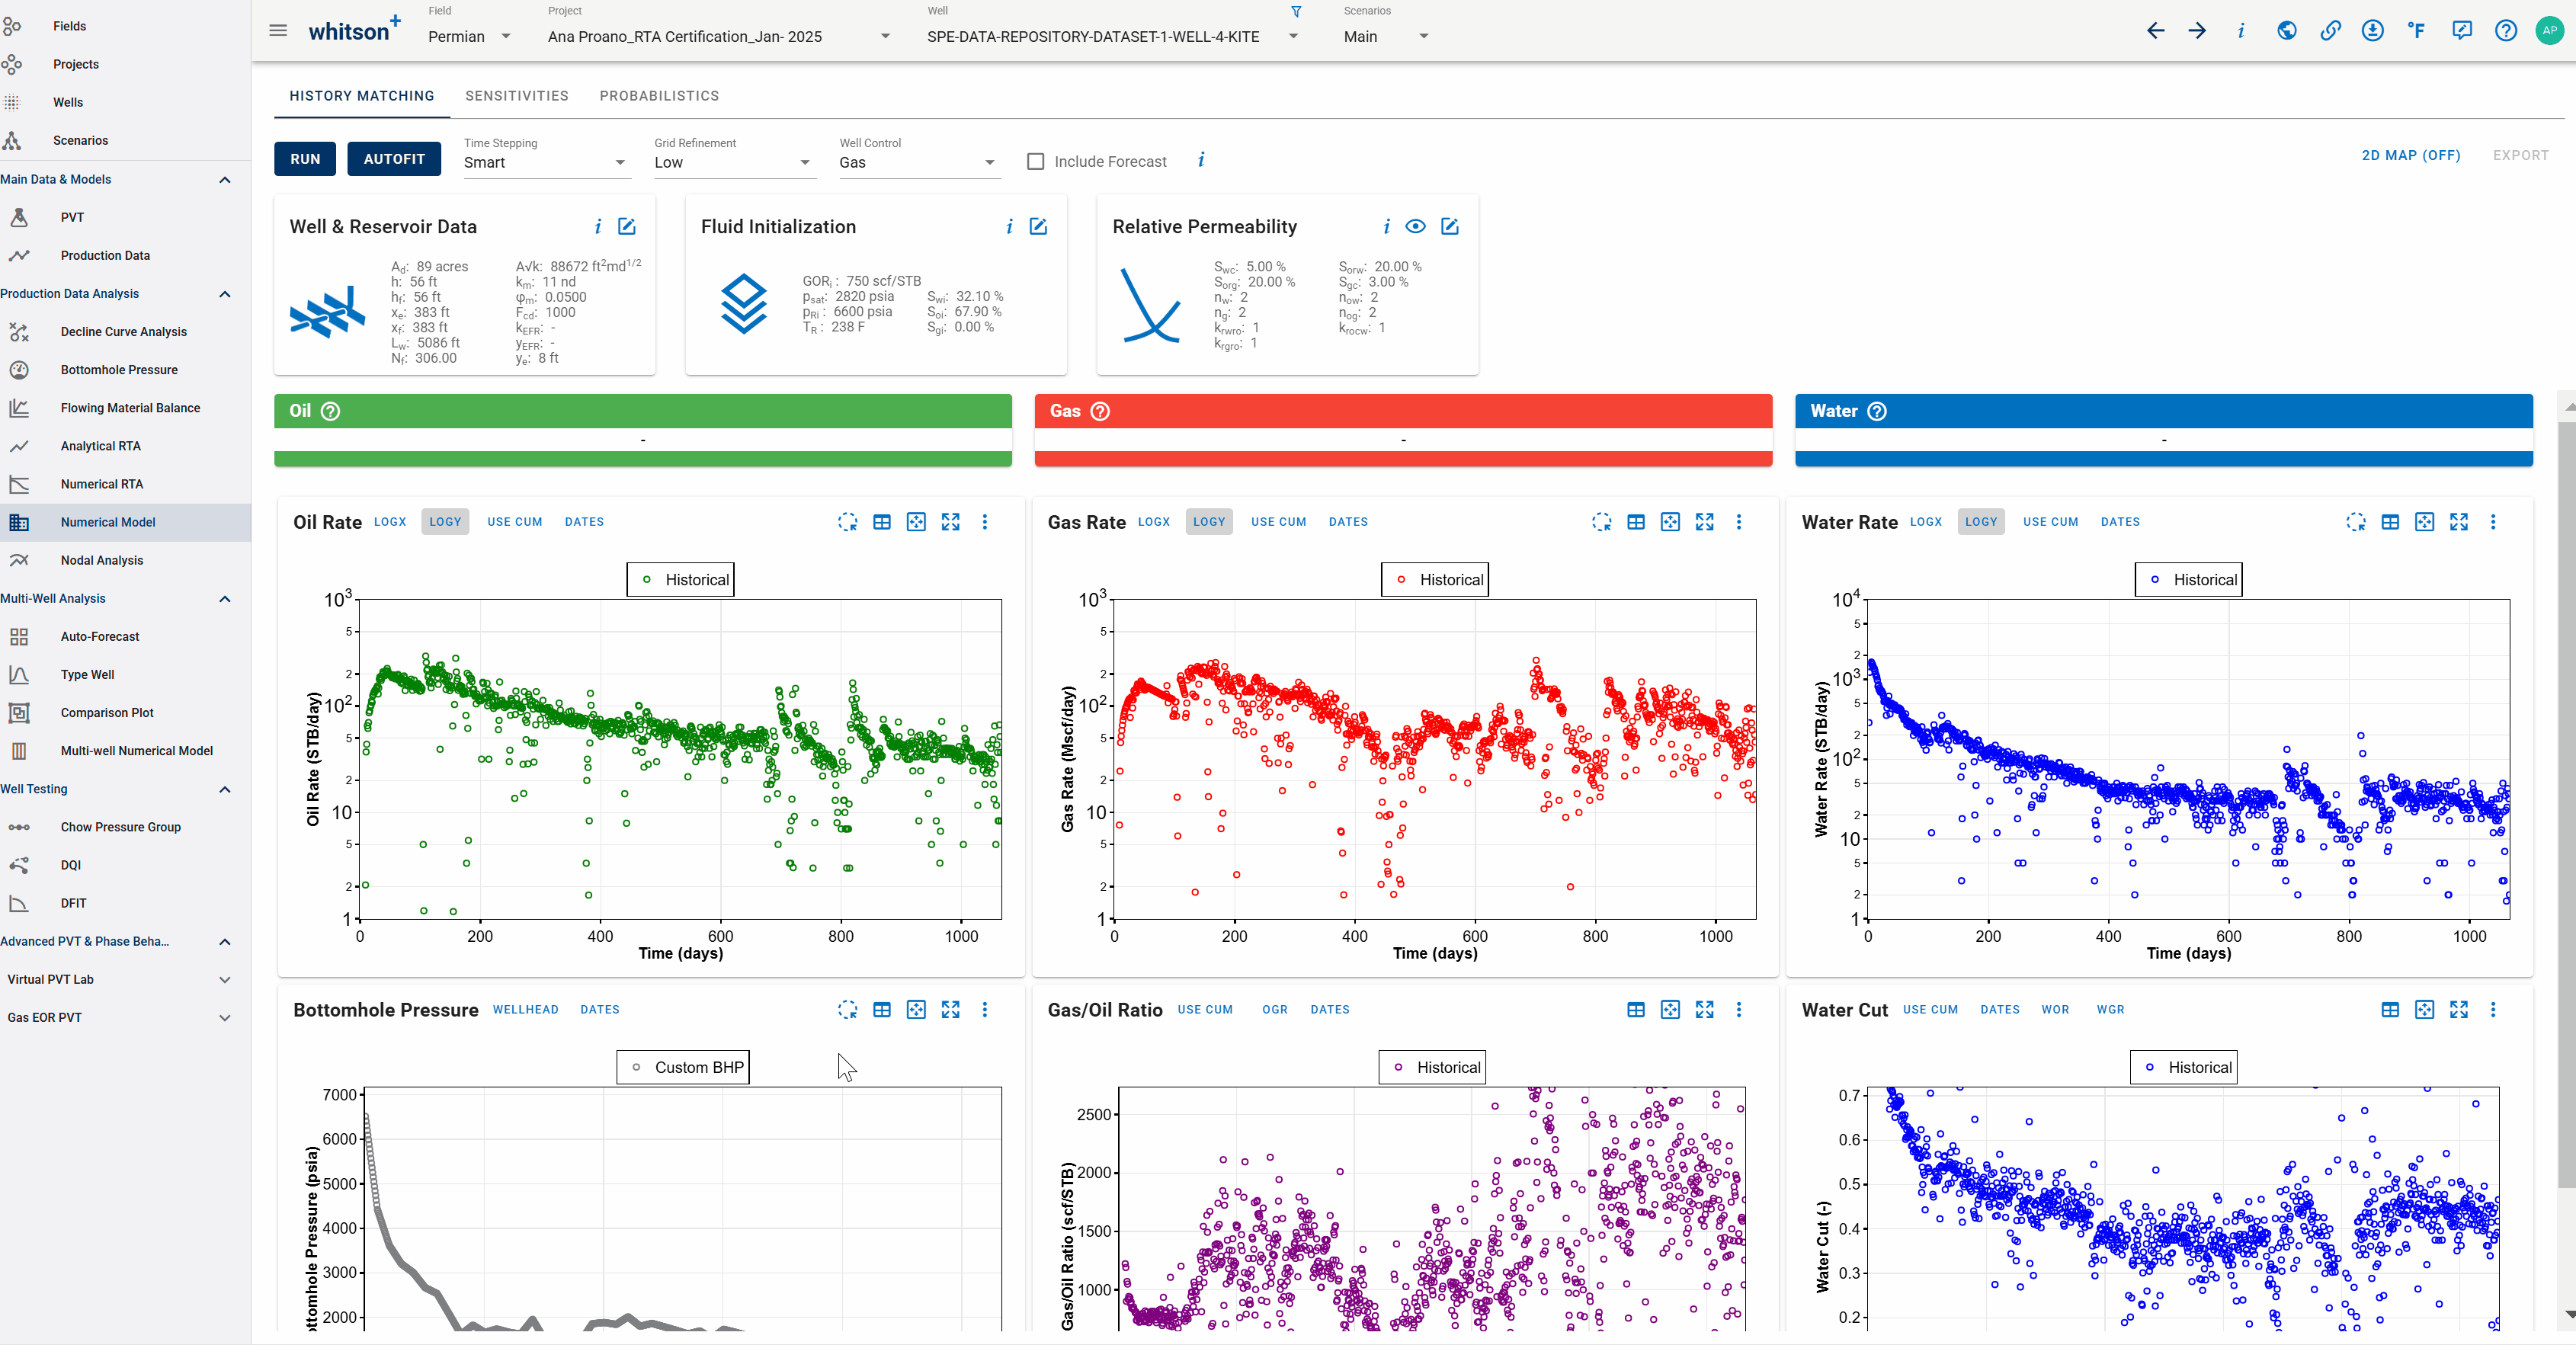Open the help question mark icon

tap(2505, 31)
